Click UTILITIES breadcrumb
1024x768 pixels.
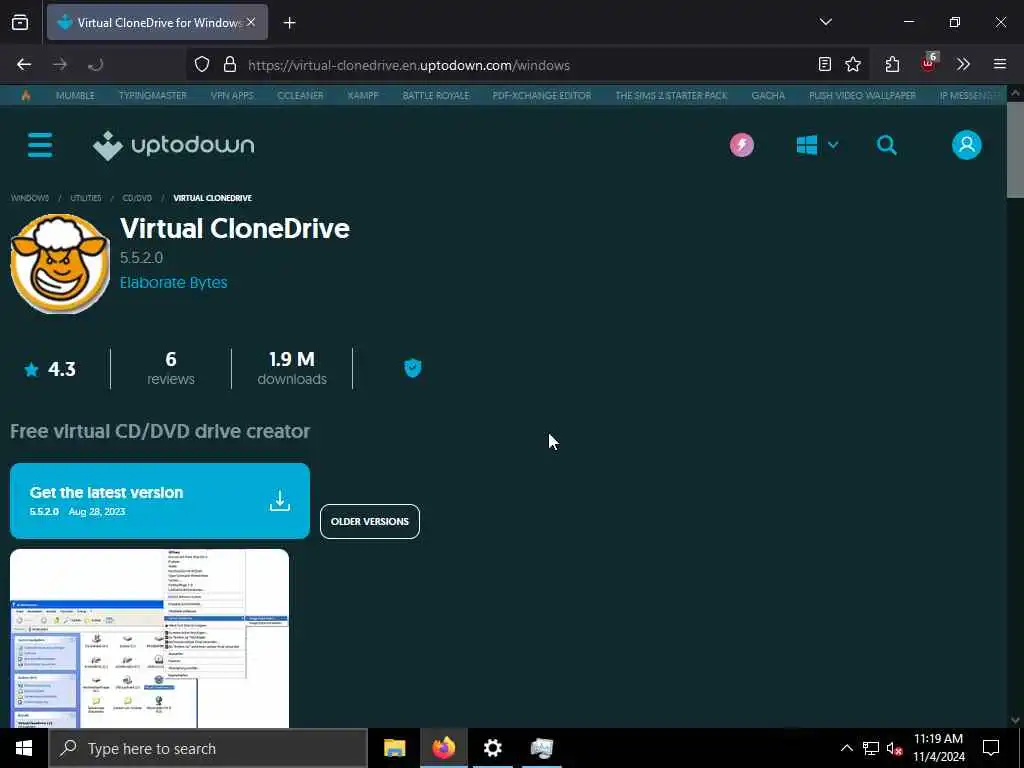pyautogui.click(x=86, y=198)
